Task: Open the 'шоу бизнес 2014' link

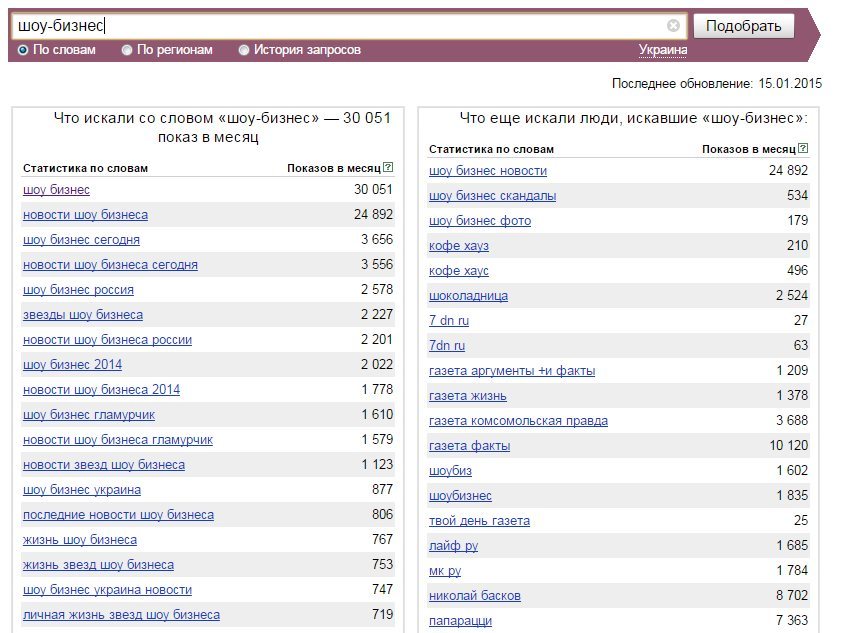Action: tap(72, 365)
